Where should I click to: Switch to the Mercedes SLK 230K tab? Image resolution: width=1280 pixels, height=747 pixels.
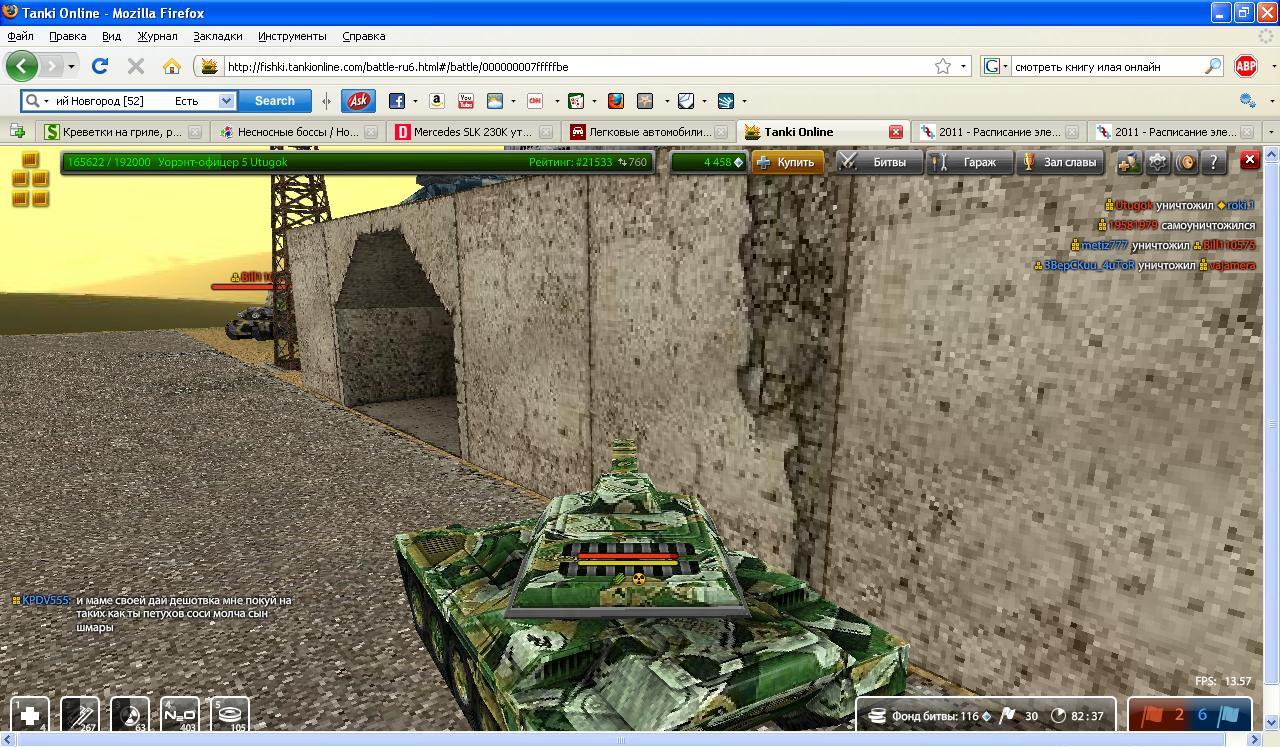(474, 132)
